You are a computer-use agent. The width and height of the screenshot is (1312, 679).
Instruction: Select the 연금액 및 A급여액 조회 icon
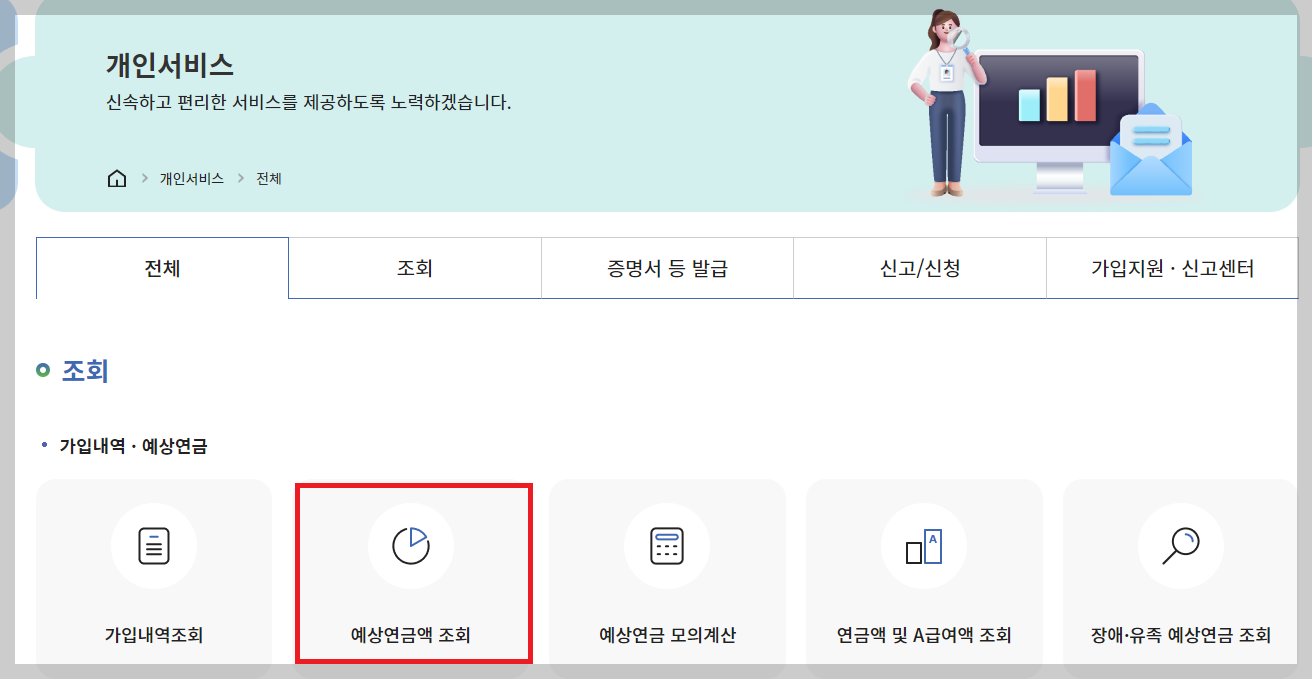tap(923, 545)
